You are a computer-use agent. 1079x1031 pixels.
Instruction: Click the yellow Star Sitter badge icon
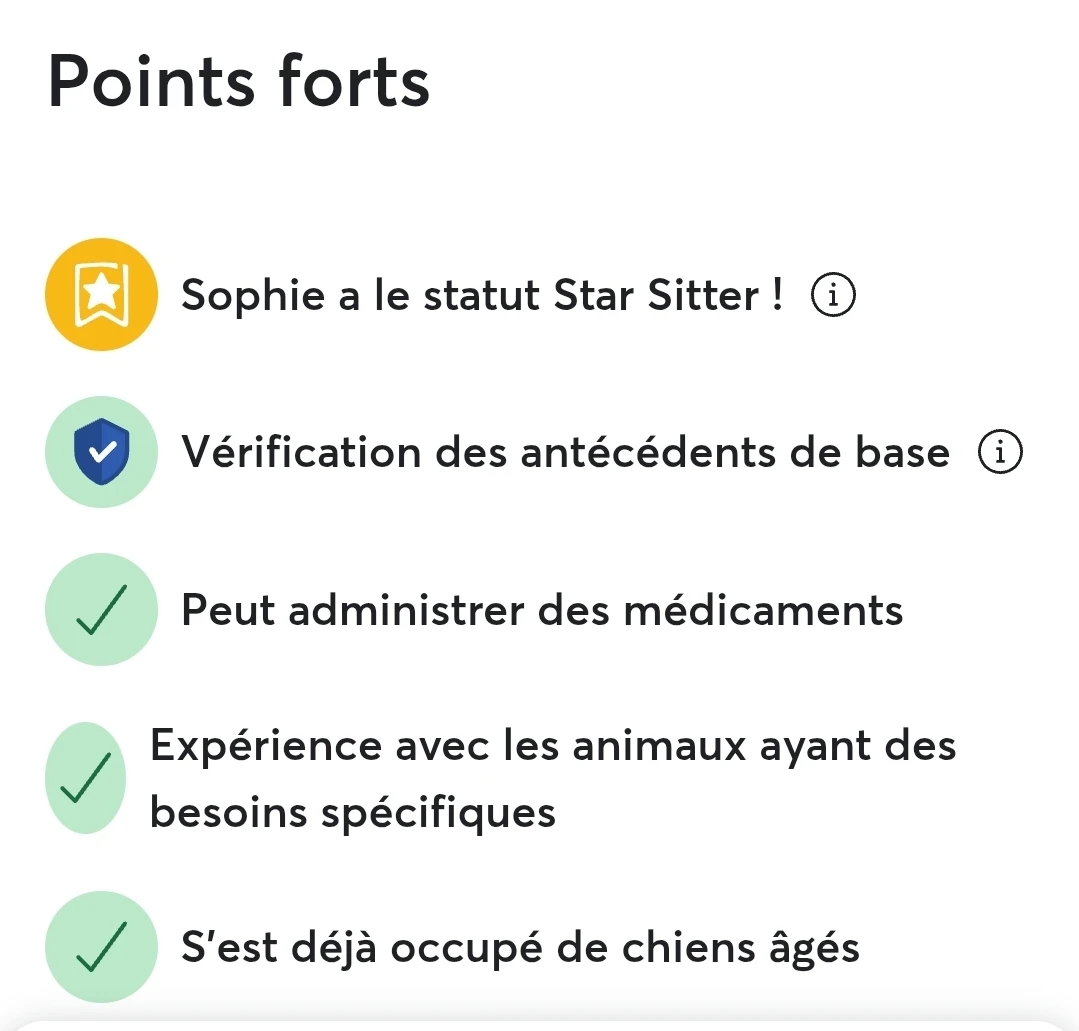[x=101, y=295]
